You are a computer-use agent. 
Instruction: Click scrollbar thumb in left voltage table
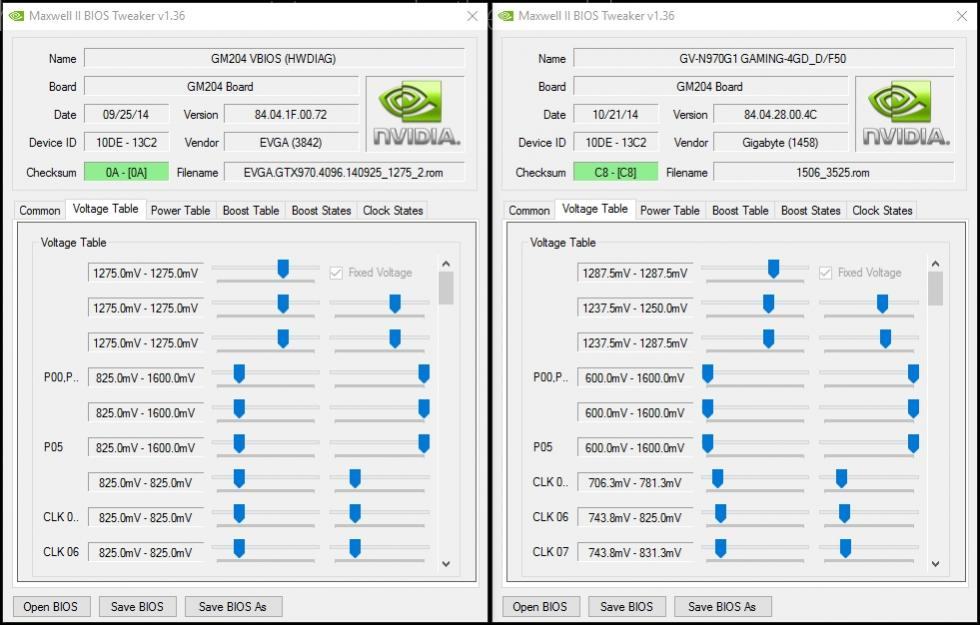pyautogui.click(x=446, y=289)
